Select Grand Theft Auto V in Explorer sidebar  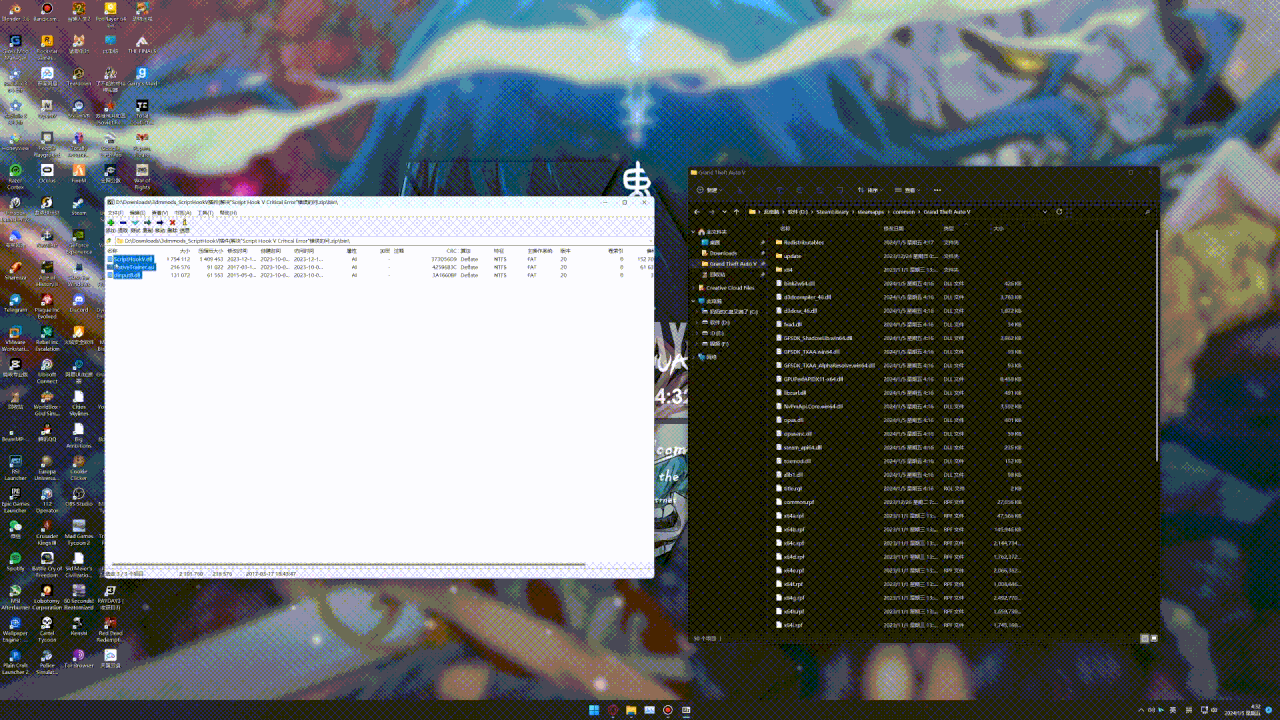(732, 264)
